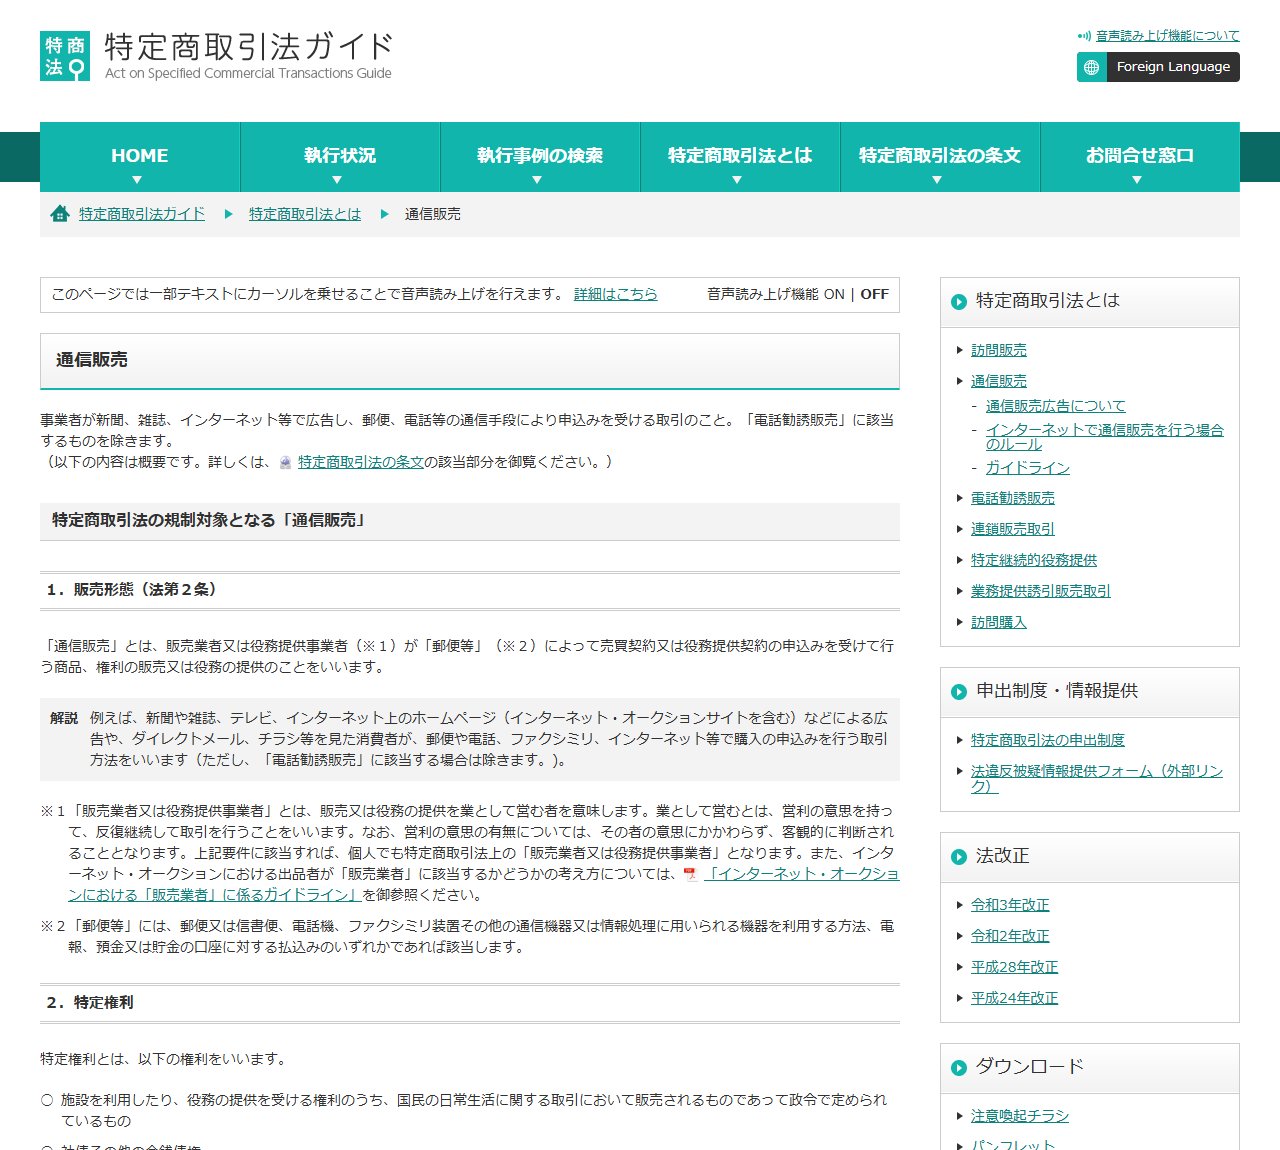This screenshot has width=1280, height=1150.
Task: Open the 訪問購入 sidebar link
Action: point(999,622)
